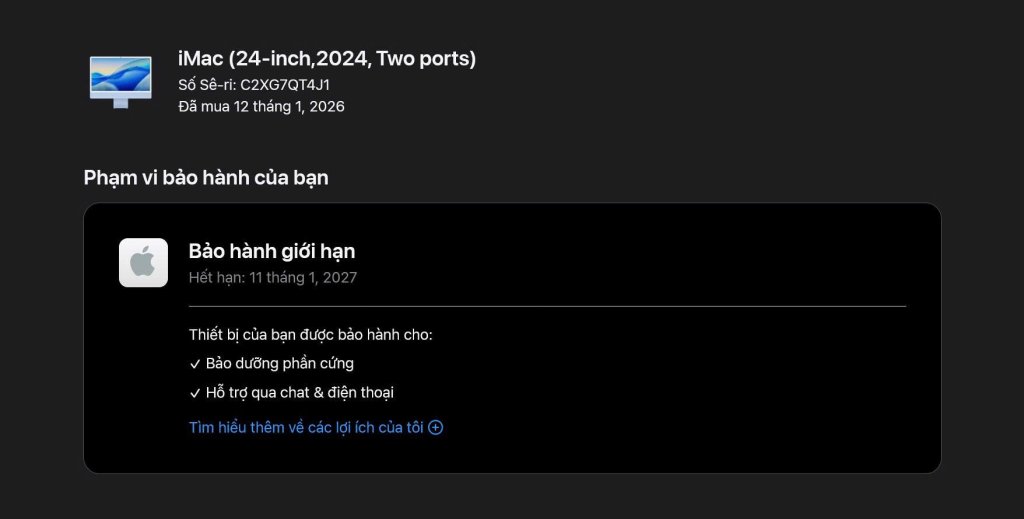Click the serial number C2XG7QT4J1

pos(285,85)
